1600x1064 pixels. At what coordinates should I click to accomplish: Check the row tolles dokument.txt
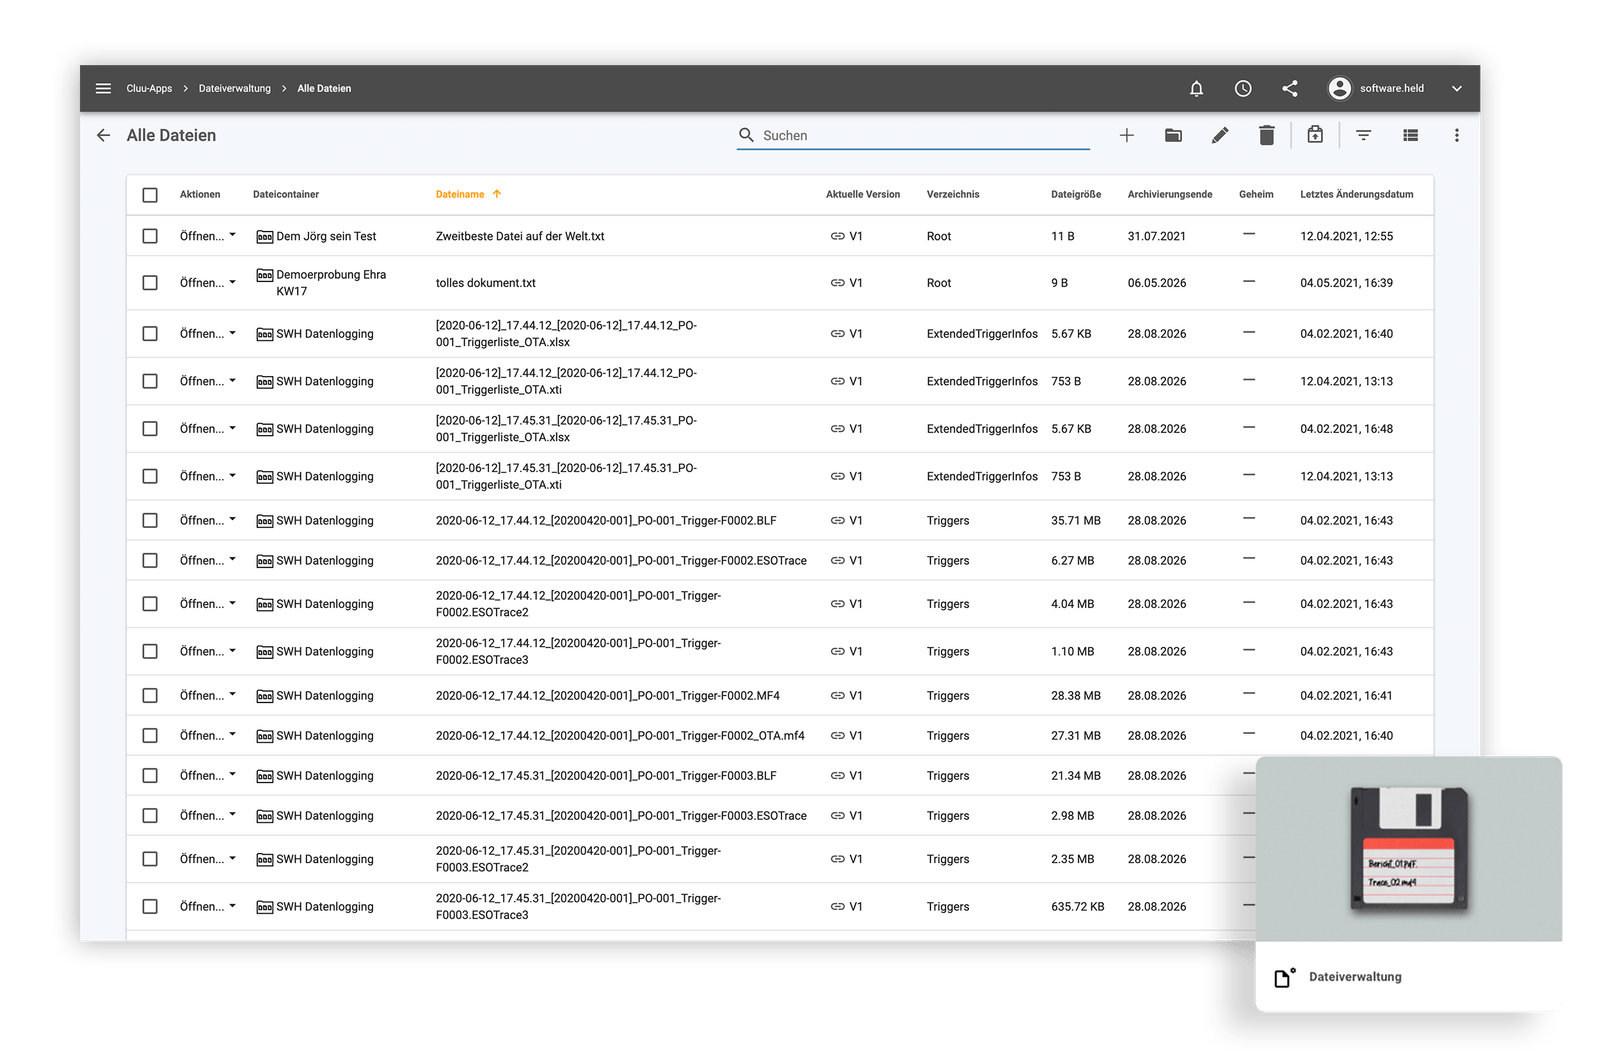150,283
